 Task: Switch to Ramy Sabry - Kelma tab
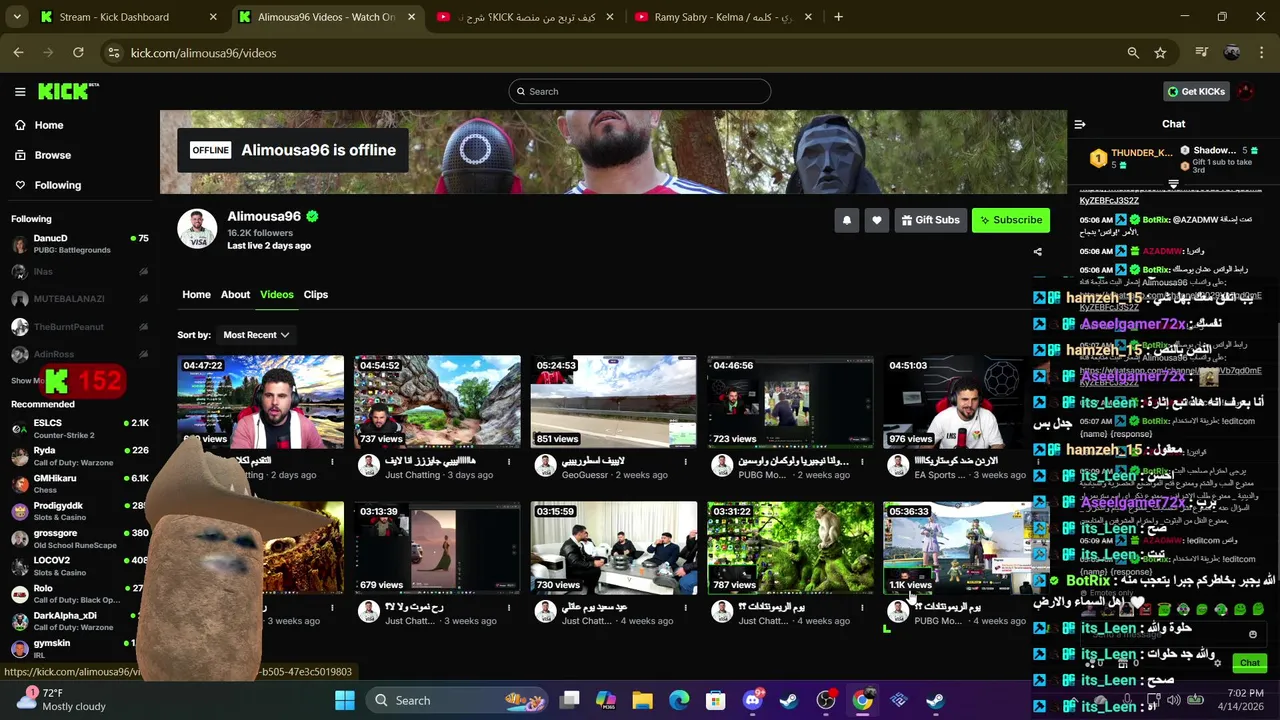724,17
